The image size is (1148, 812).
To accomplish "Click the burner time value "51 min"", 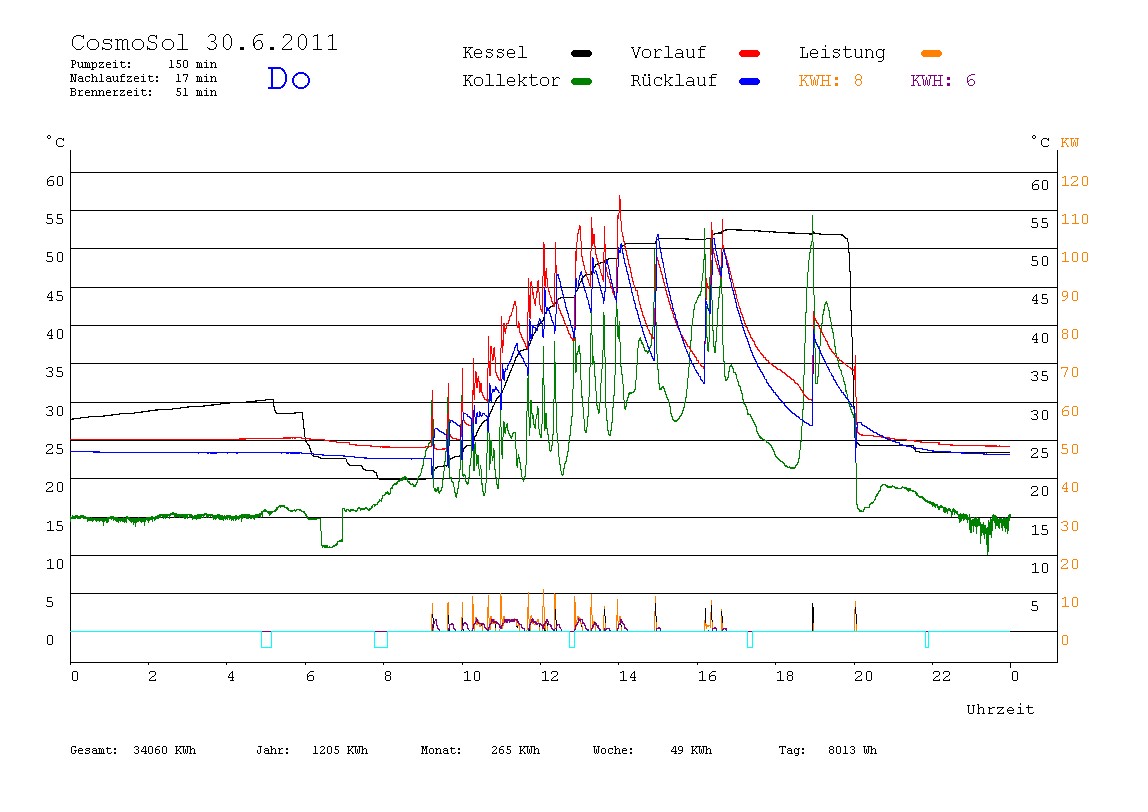I will coord(195,92).
